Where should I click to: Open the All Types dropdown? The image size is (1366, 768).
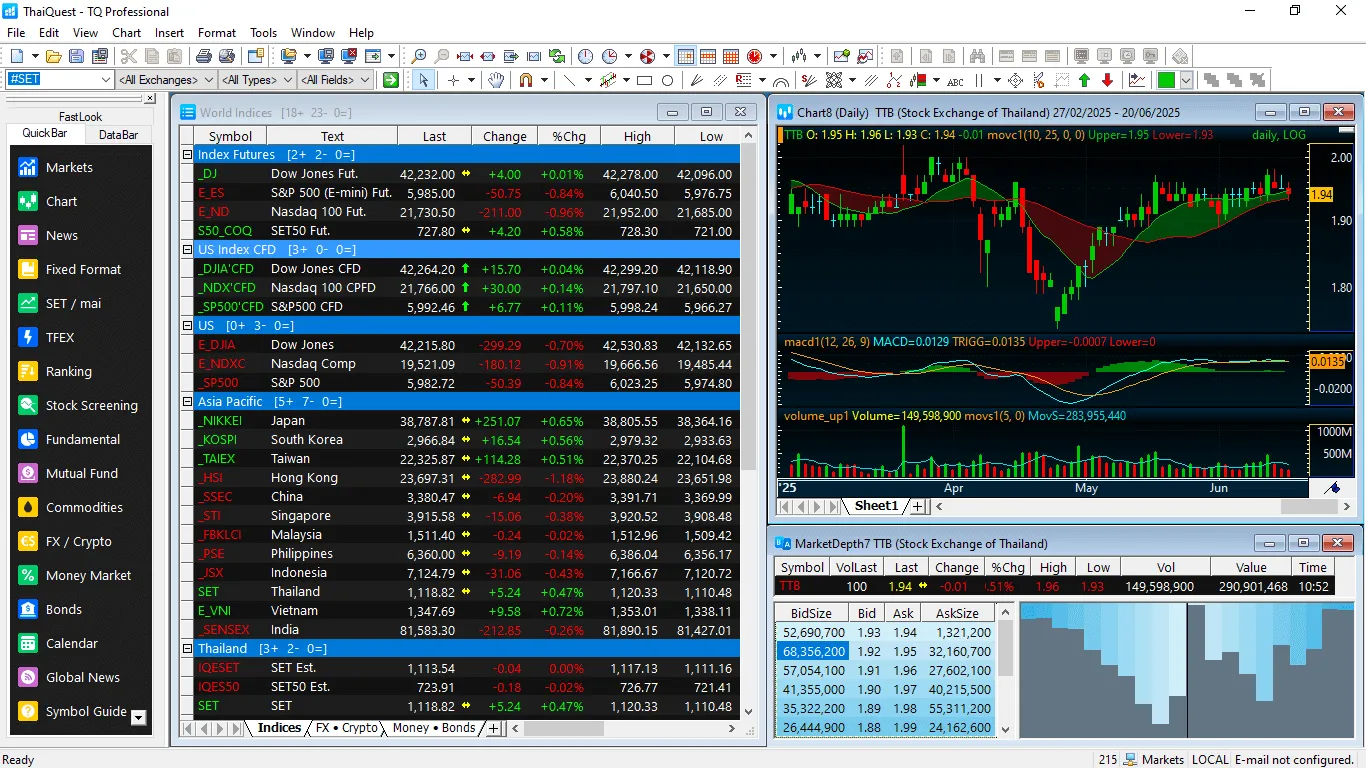pyautogui.click(x=257, y=80)
